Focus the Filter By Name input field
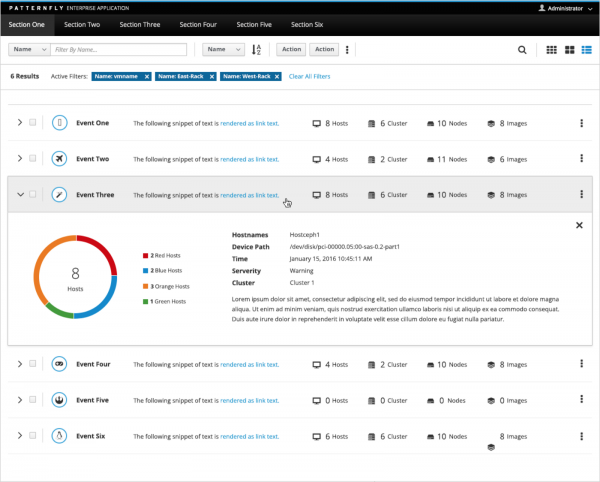Image resolution: width=600 pixels, height=482 pixels. [x=118, y=49]
